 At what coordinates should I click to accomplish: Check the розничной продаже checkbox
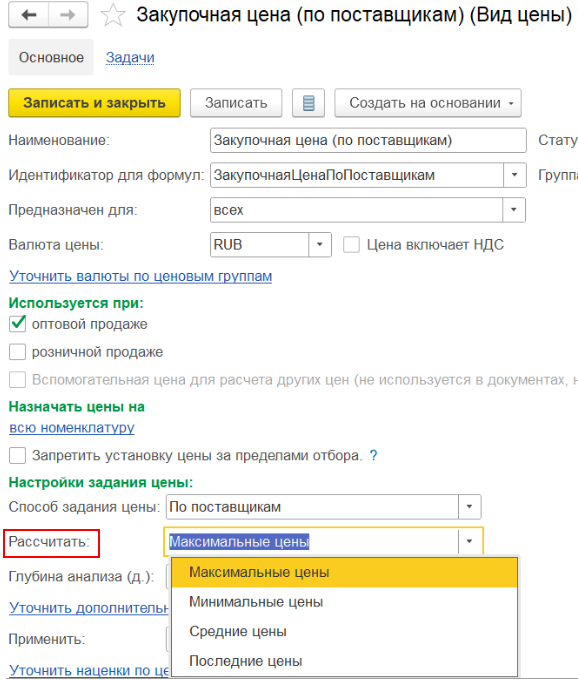(17, 352)
